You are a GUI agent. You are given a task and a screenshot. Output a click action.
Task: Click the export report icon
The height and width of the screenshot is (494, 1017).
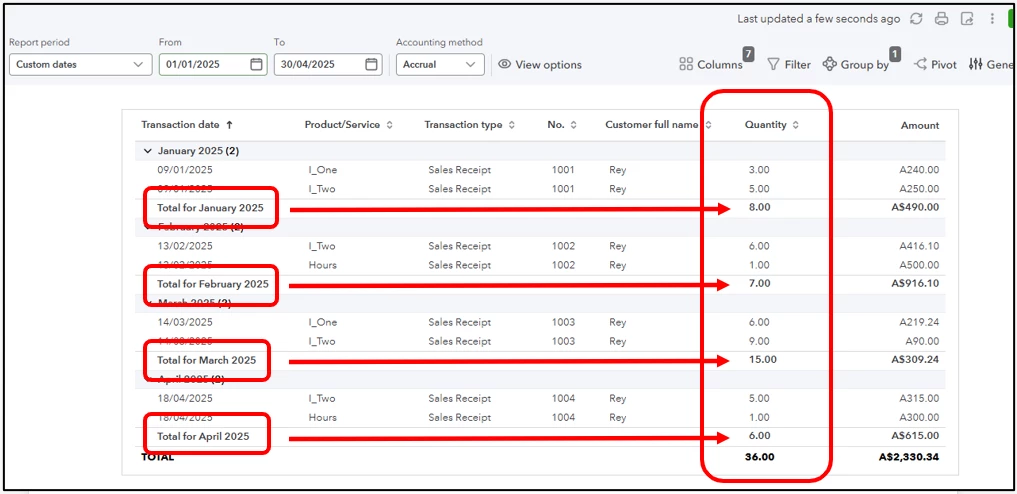click(x=967, y=19)
